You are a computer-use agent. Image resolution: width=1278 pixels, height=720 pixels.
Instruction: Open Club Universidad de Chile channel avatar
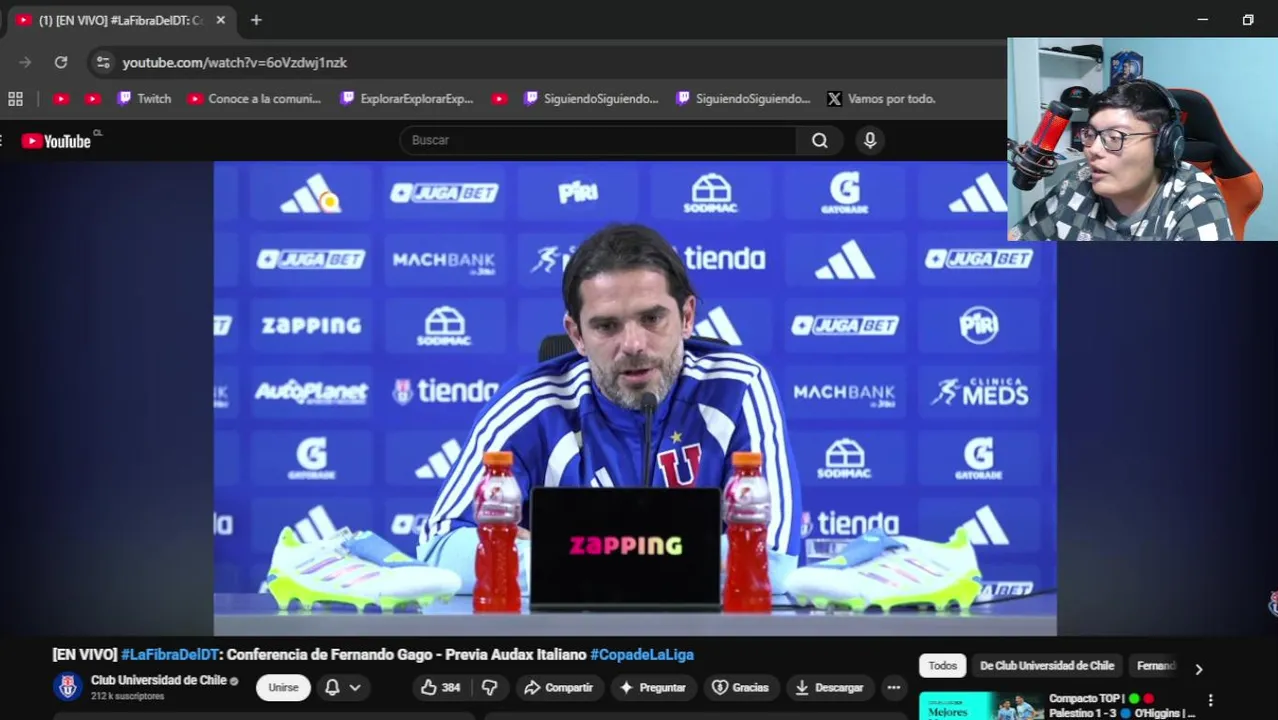tap(68, 687)
